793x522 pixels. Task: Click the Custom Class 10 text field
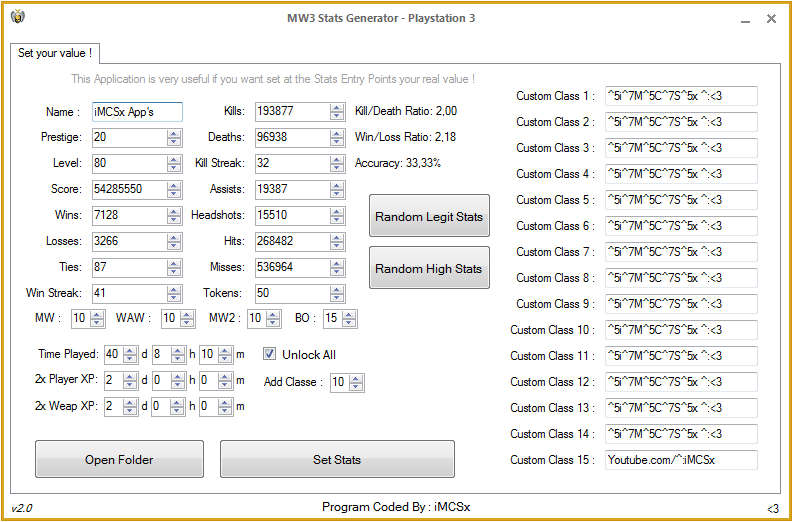pos(681,330)
